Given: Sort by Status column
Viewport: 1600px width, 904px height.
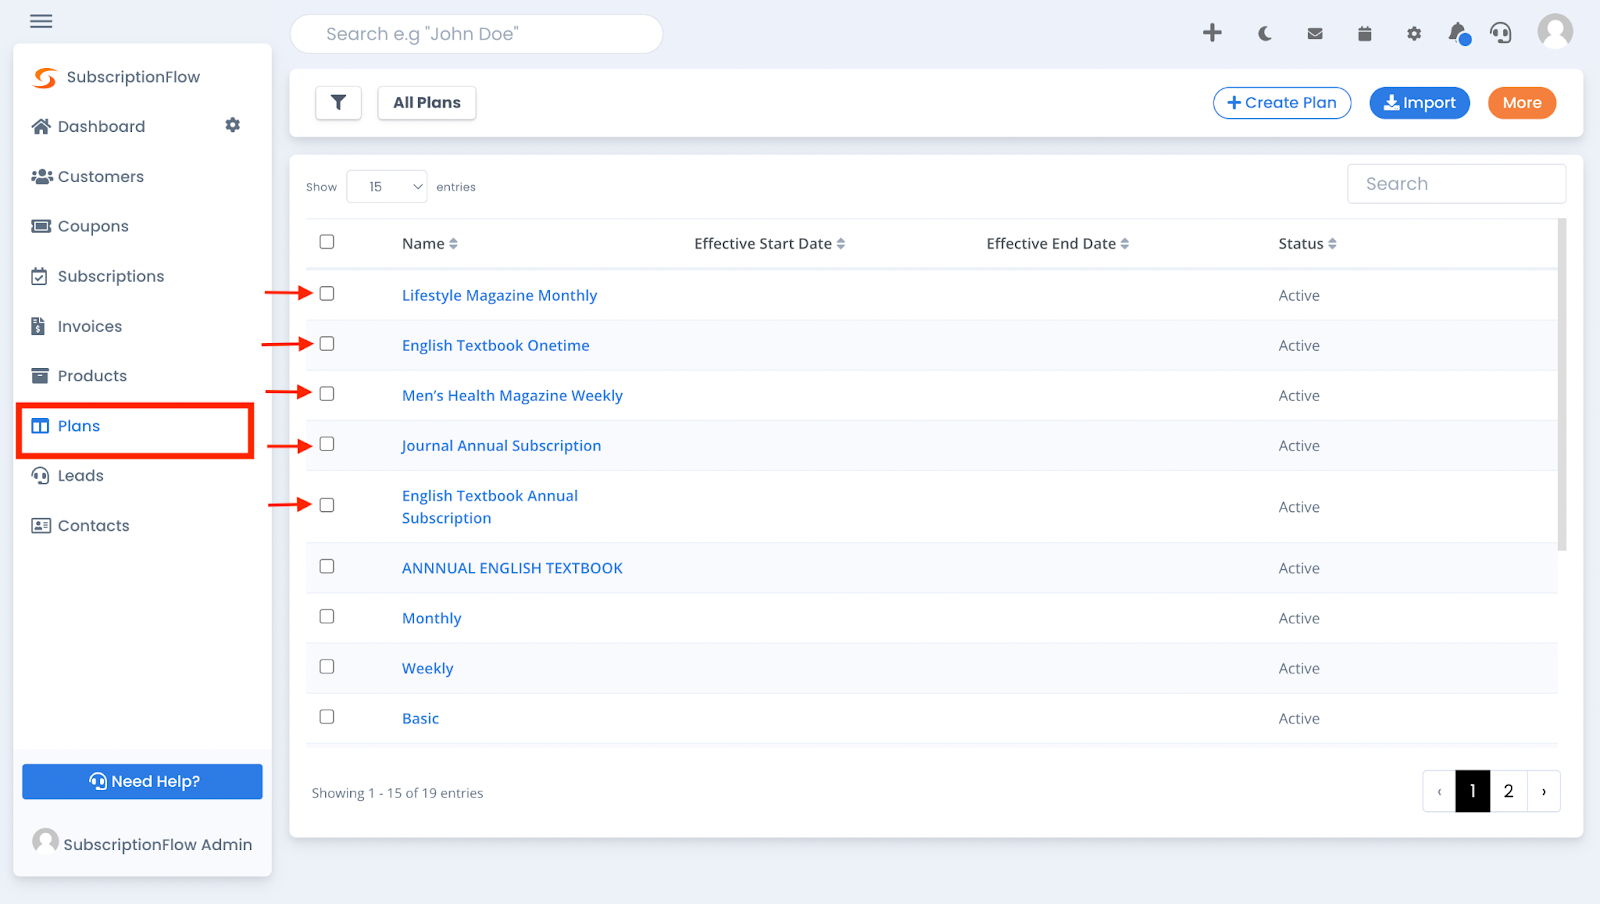Looking at the screenshot, I should 1308,244.
